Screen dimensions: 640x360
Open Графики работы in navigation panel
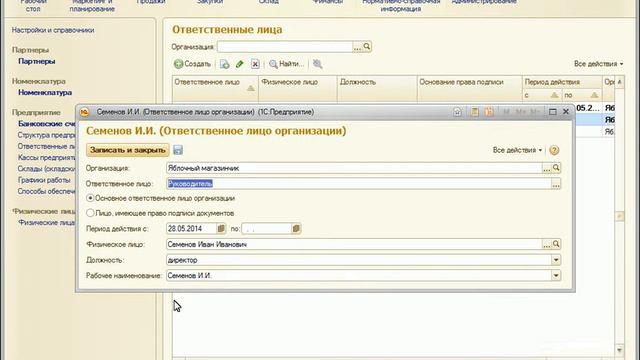[x=44, y=180]
